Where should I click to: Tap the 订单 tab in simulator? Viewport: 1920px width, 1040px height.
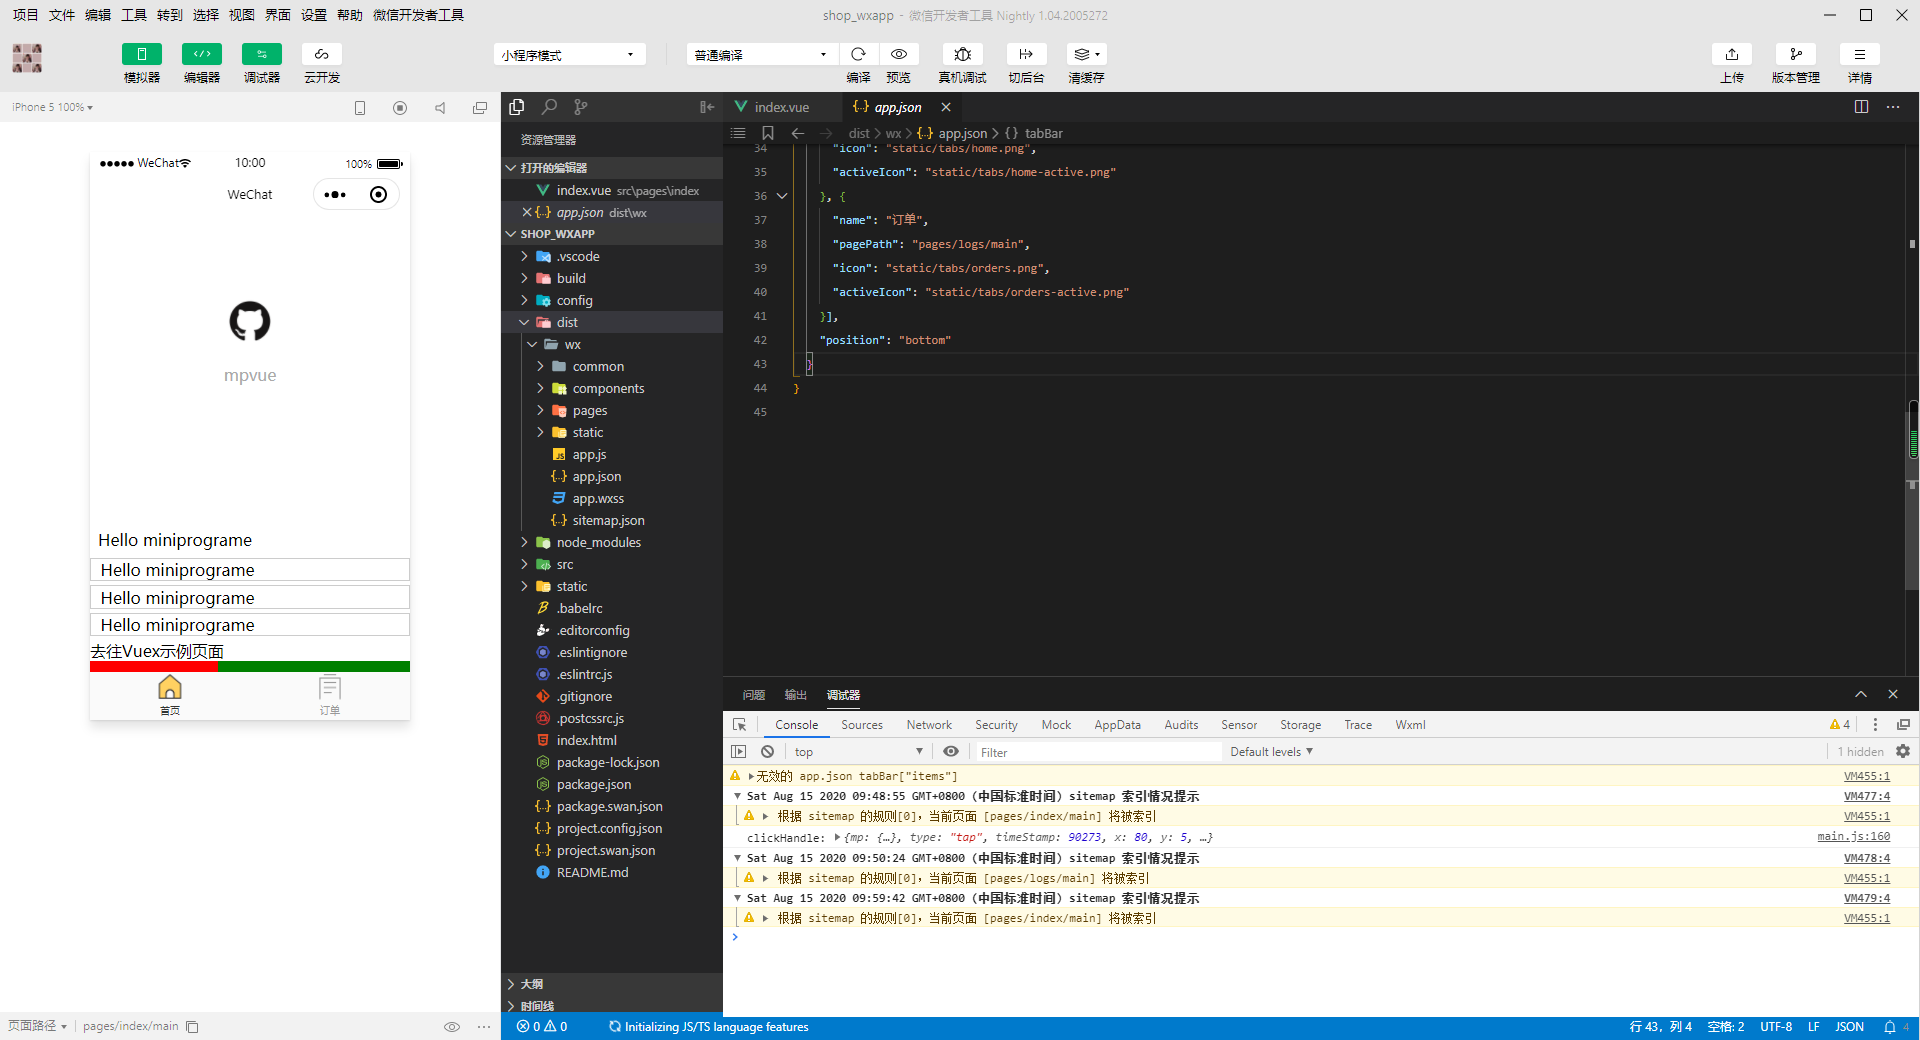(x=330, y=696)
